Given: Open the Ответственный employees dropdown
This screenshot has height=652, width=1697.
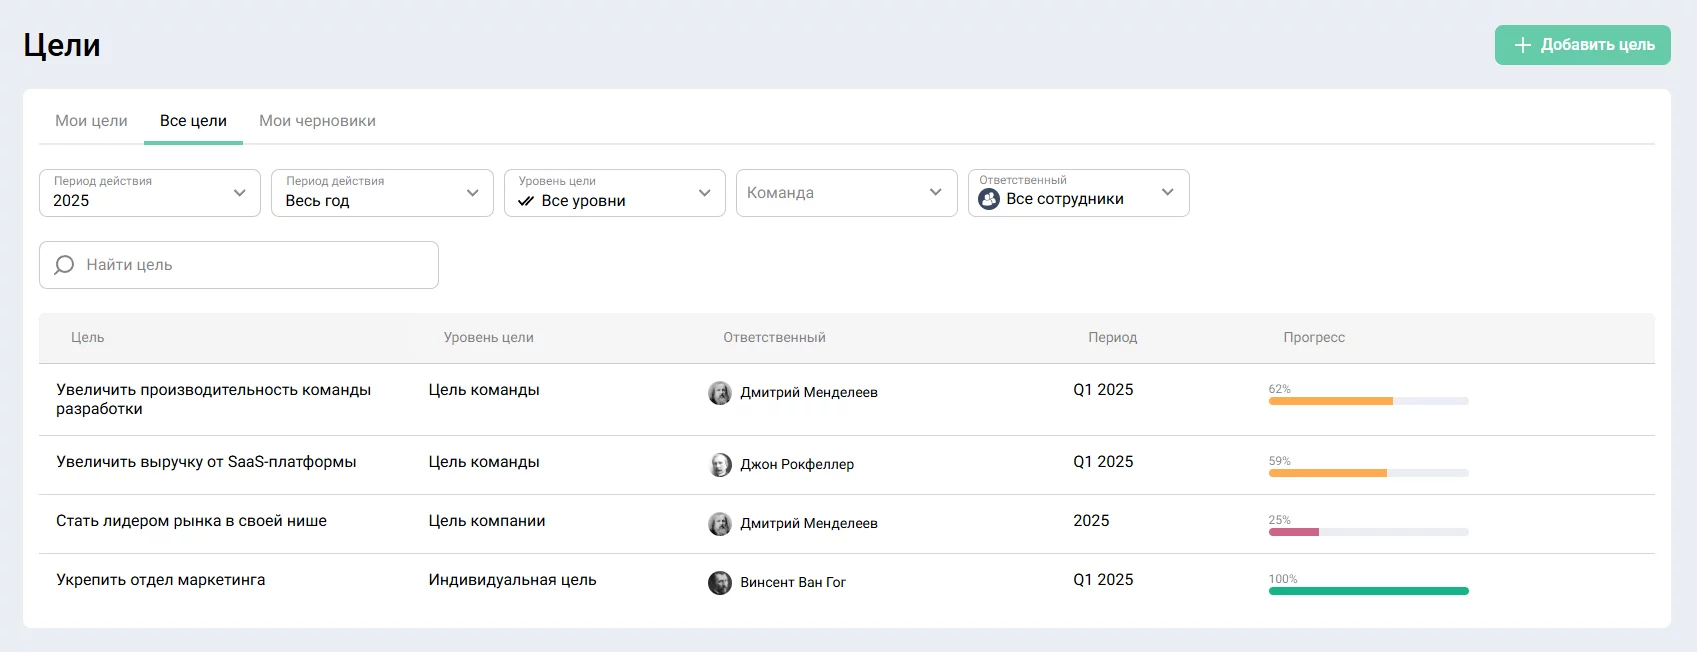Looking at the screenshot, I should pyautogui.click(x=1078, y=193).
